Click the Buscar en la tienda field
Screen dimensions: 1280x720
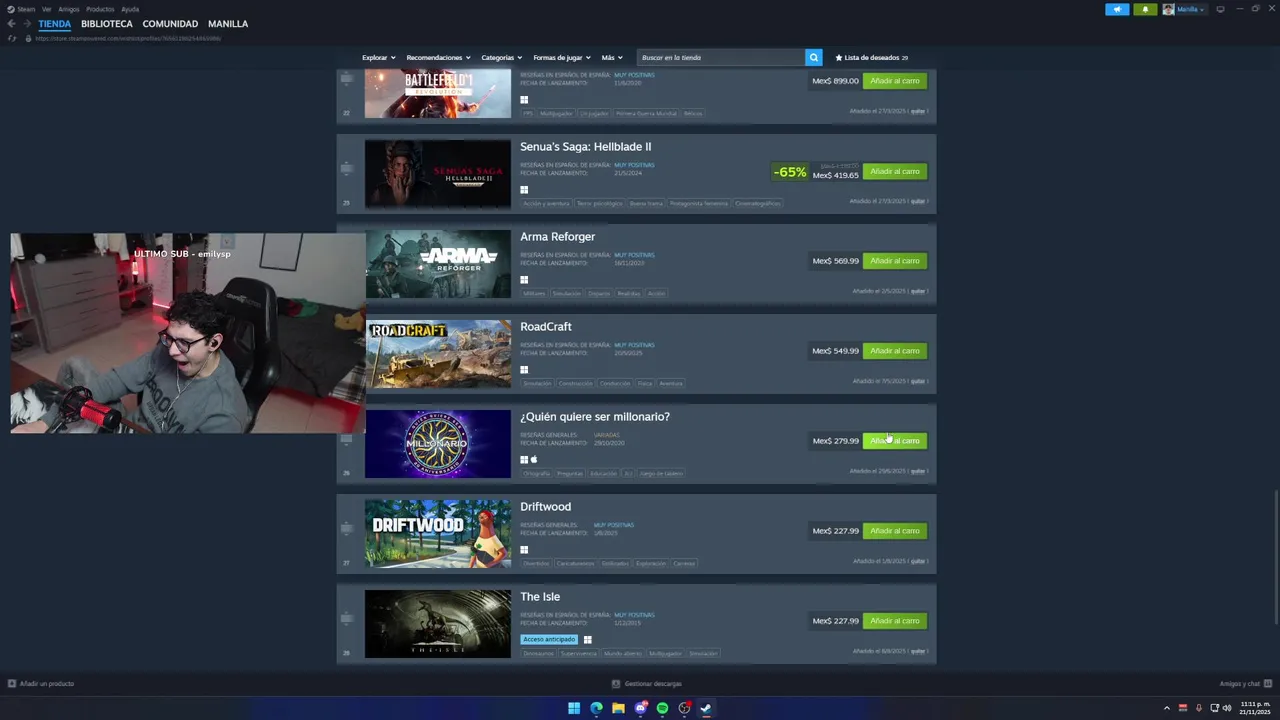[x=721, y=58]
